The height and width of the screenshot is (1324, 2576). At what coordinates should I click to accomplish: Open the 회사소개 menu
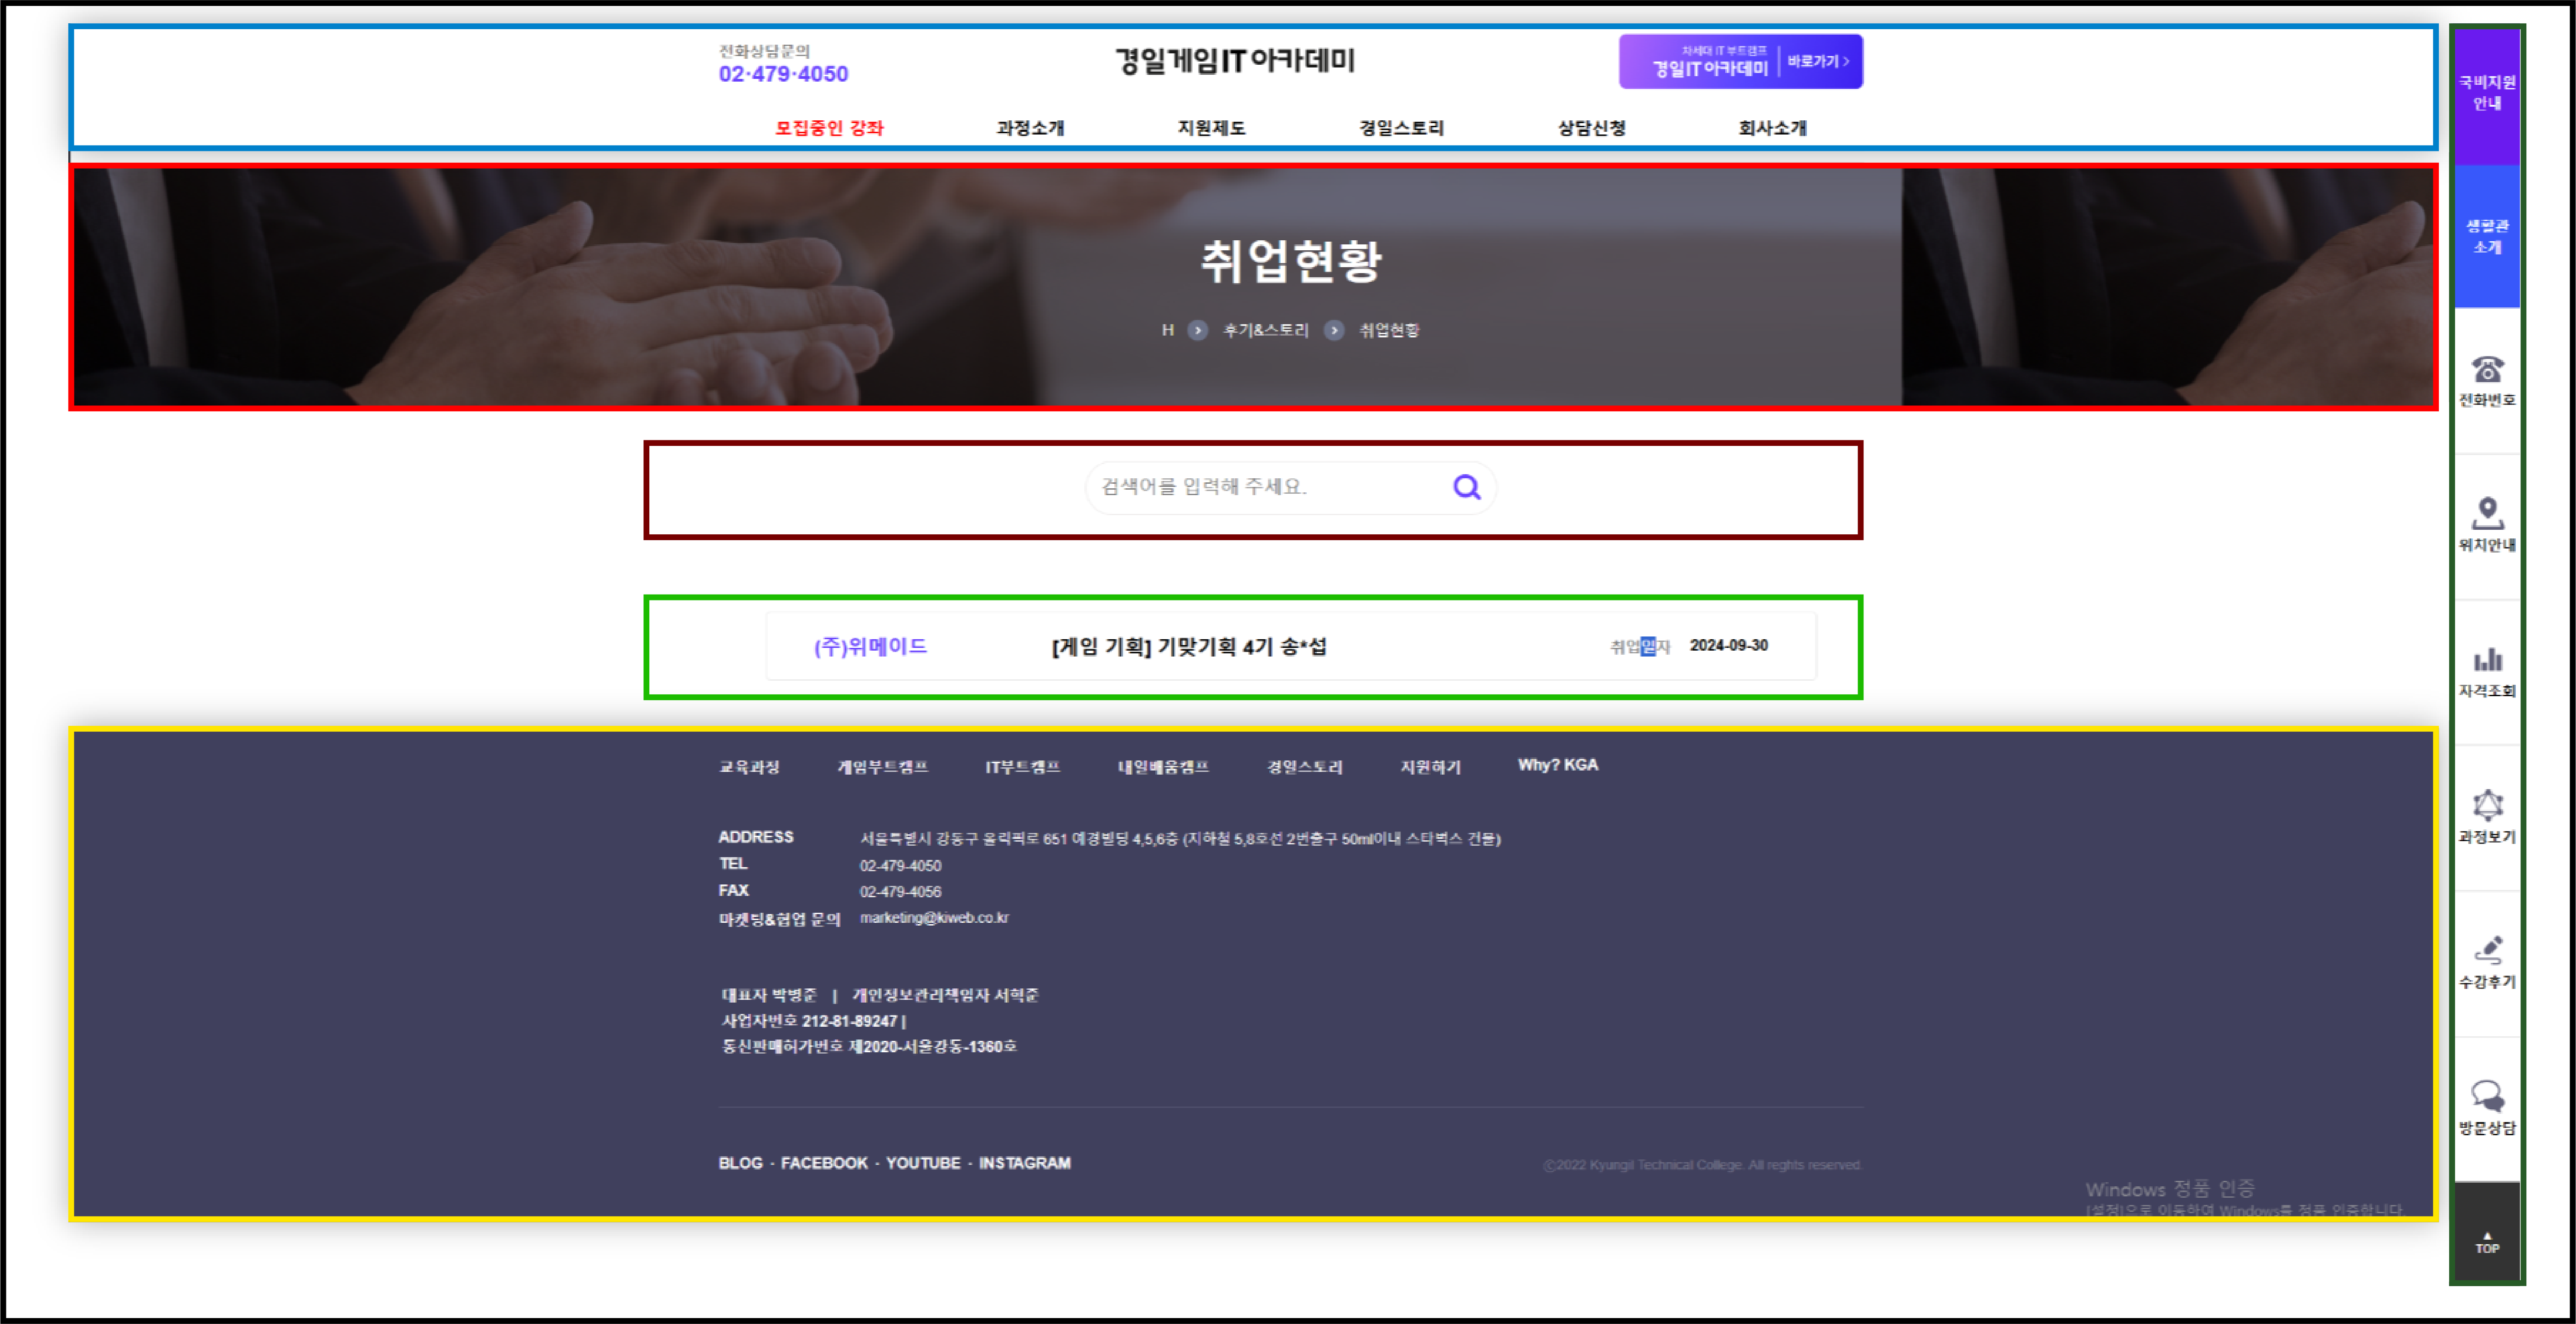point(1772,128)
